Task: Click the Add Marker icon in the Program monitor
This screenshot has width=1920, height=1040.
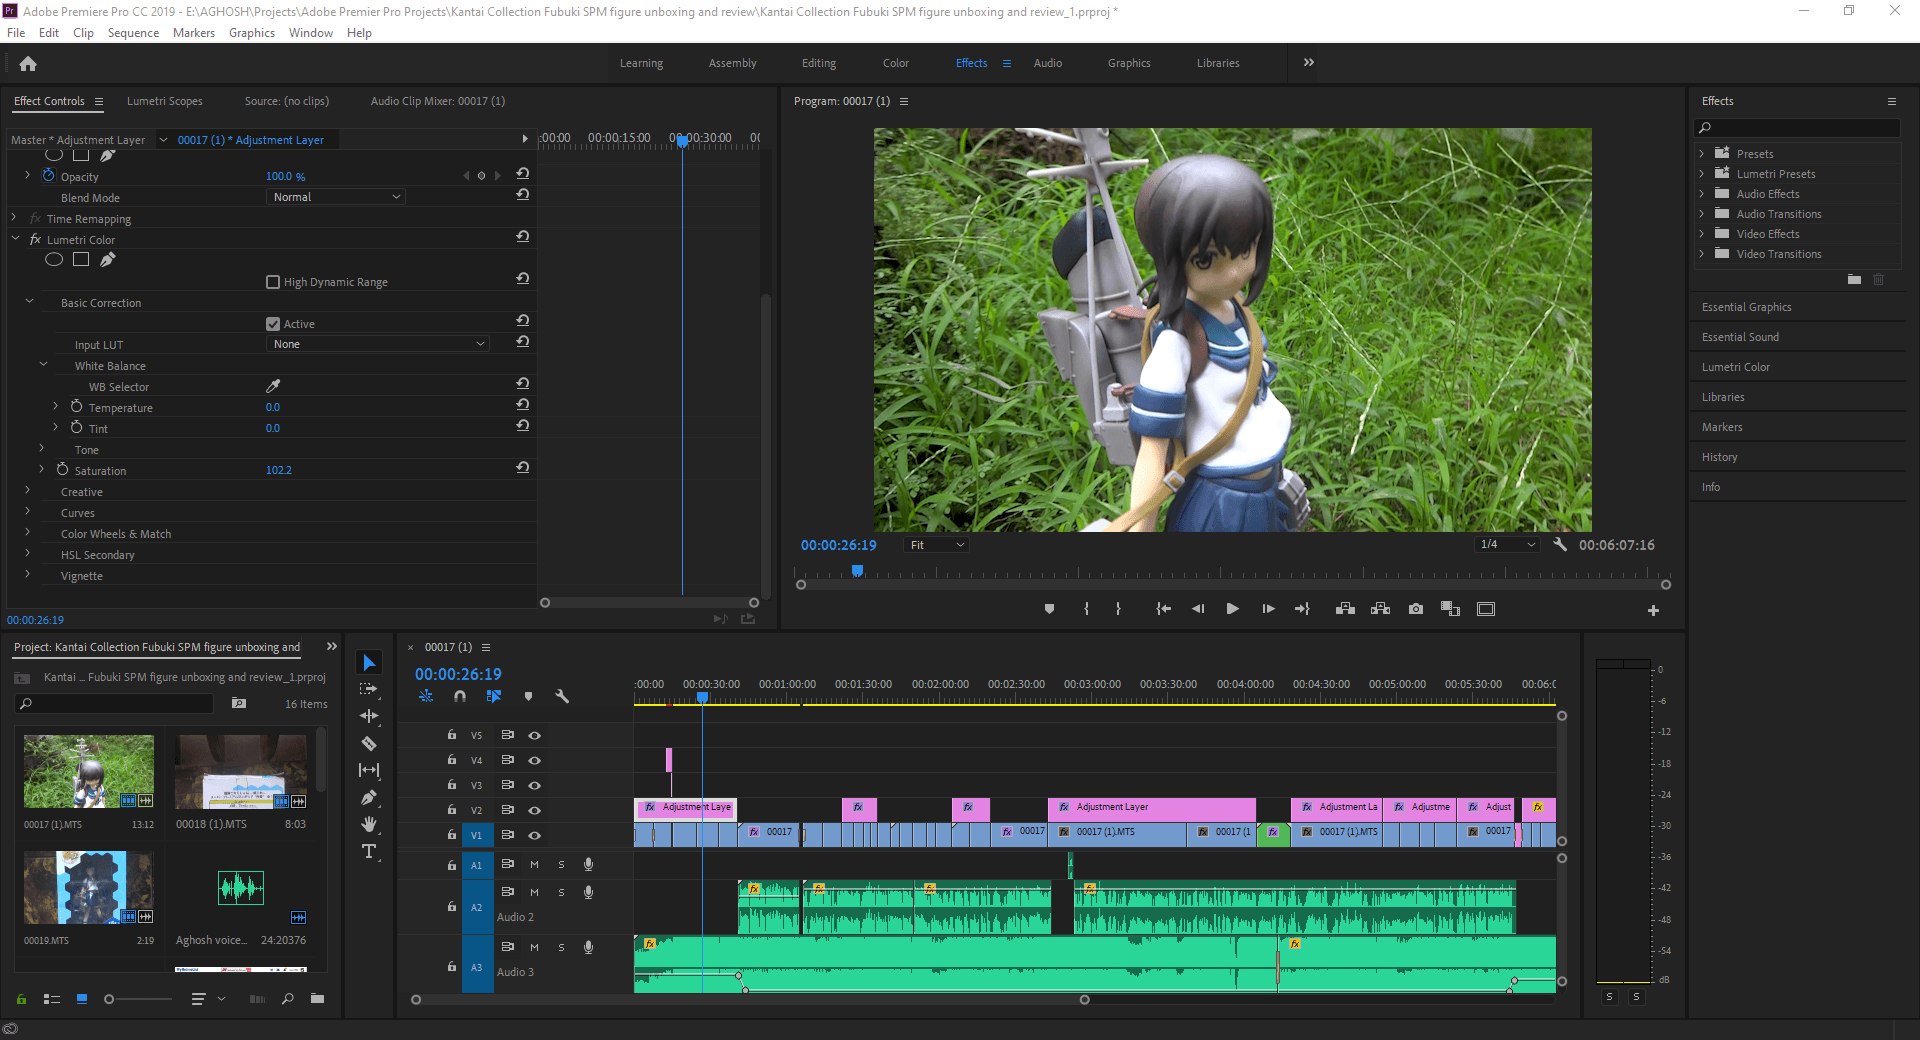Action: pos(1049,608)
